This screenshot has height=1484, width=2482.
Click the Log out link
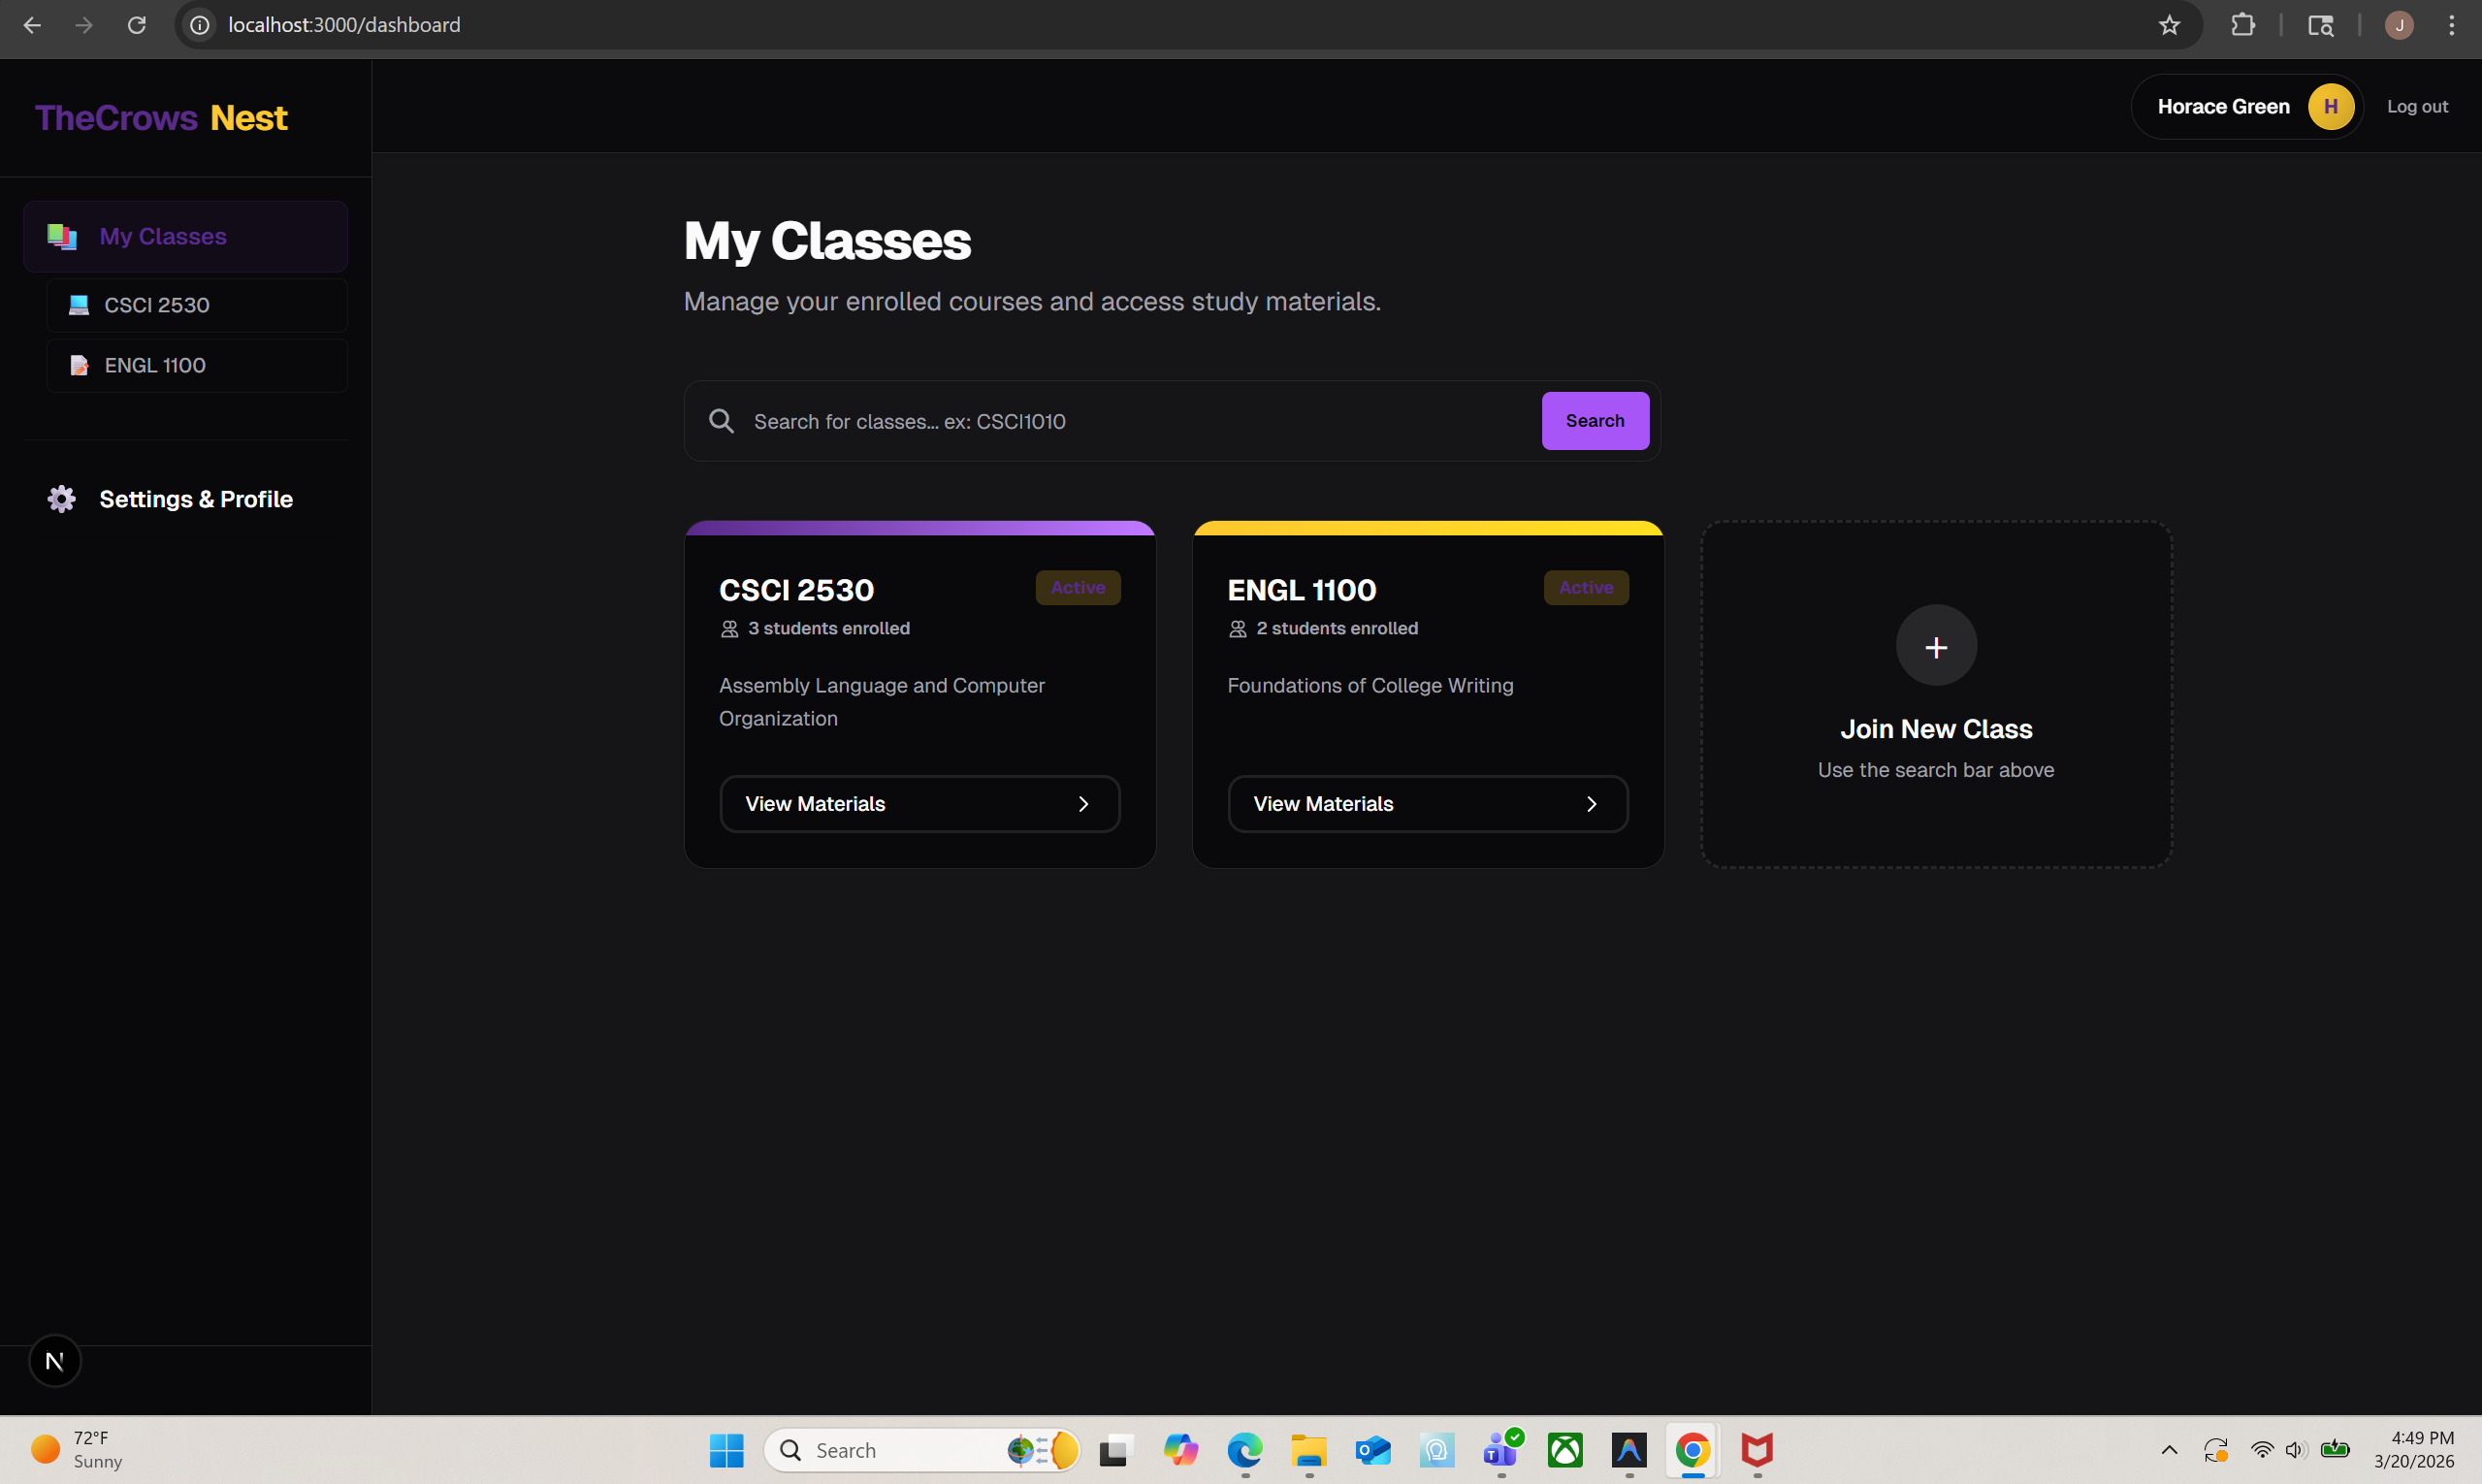(2416, 106)
